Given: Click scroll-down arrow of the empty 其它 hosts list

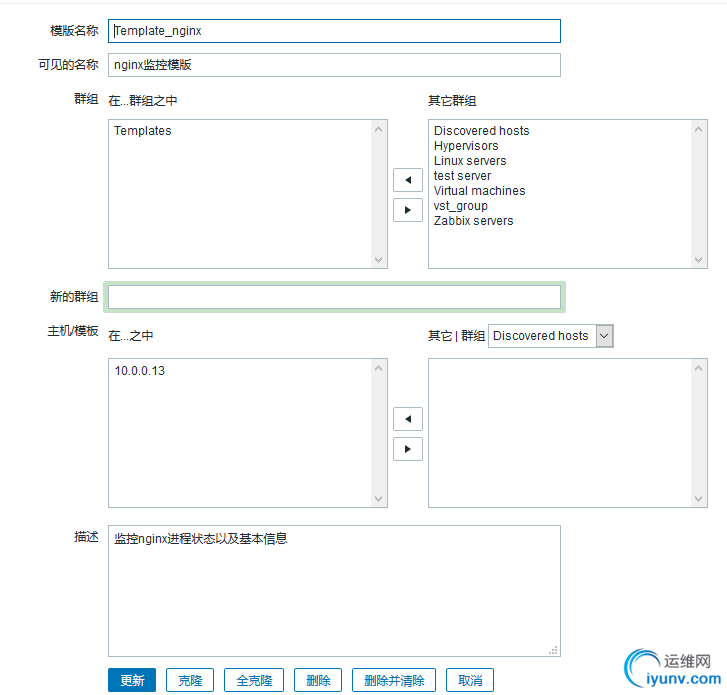Looking at the screenshot, I should [x=698, y=499].
